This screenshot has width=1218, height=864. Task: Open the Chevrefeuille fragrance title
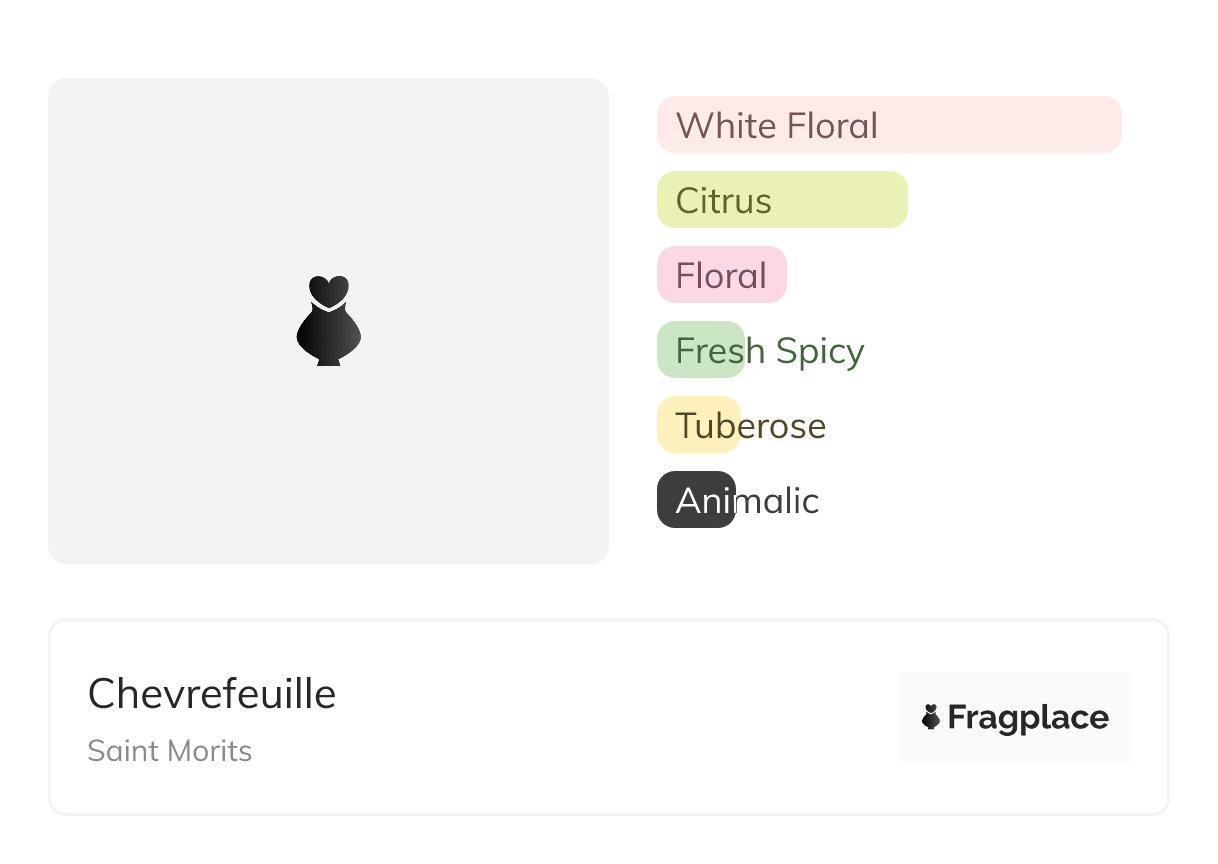click(212, 694)
